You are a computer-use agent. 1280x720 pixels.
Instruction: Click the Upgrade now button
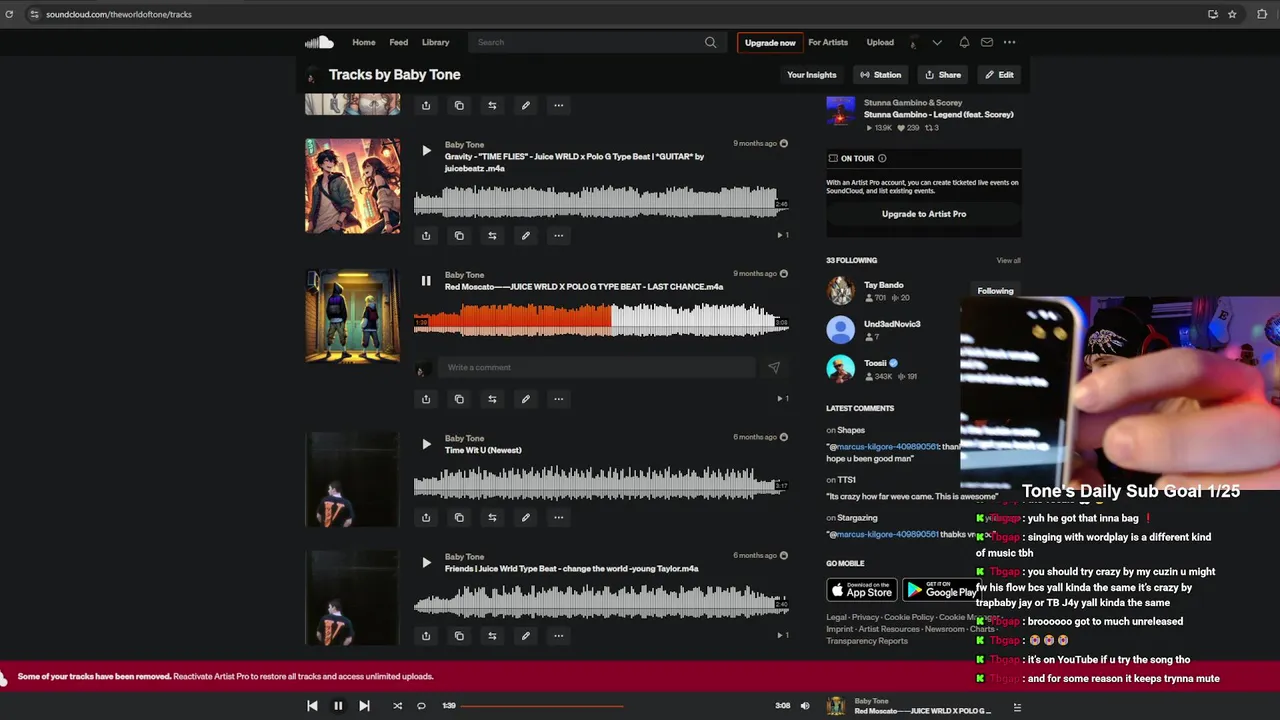pyautogui.click(x=770, y=42)
